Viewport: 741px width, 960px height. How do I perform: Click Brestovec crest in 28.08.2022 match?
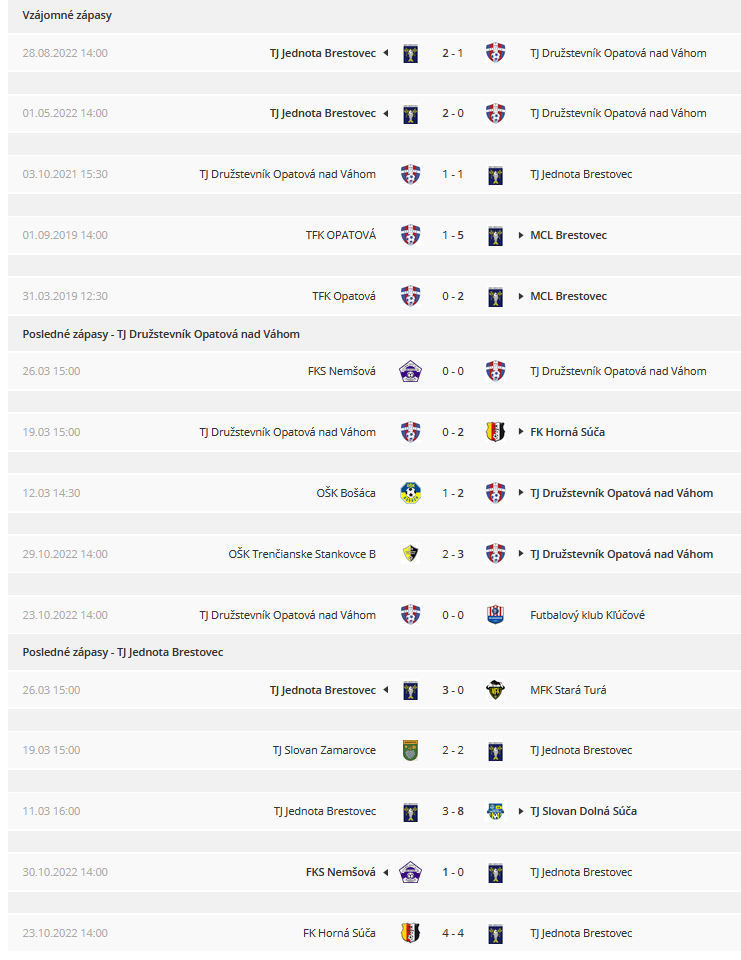(410, 53)
